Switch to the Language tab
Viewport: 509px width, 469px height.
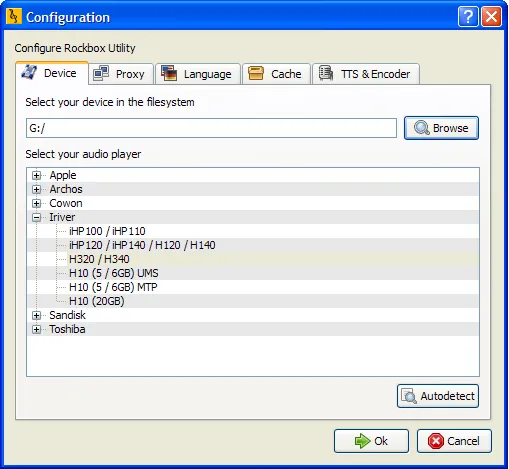tap(198, 74)
